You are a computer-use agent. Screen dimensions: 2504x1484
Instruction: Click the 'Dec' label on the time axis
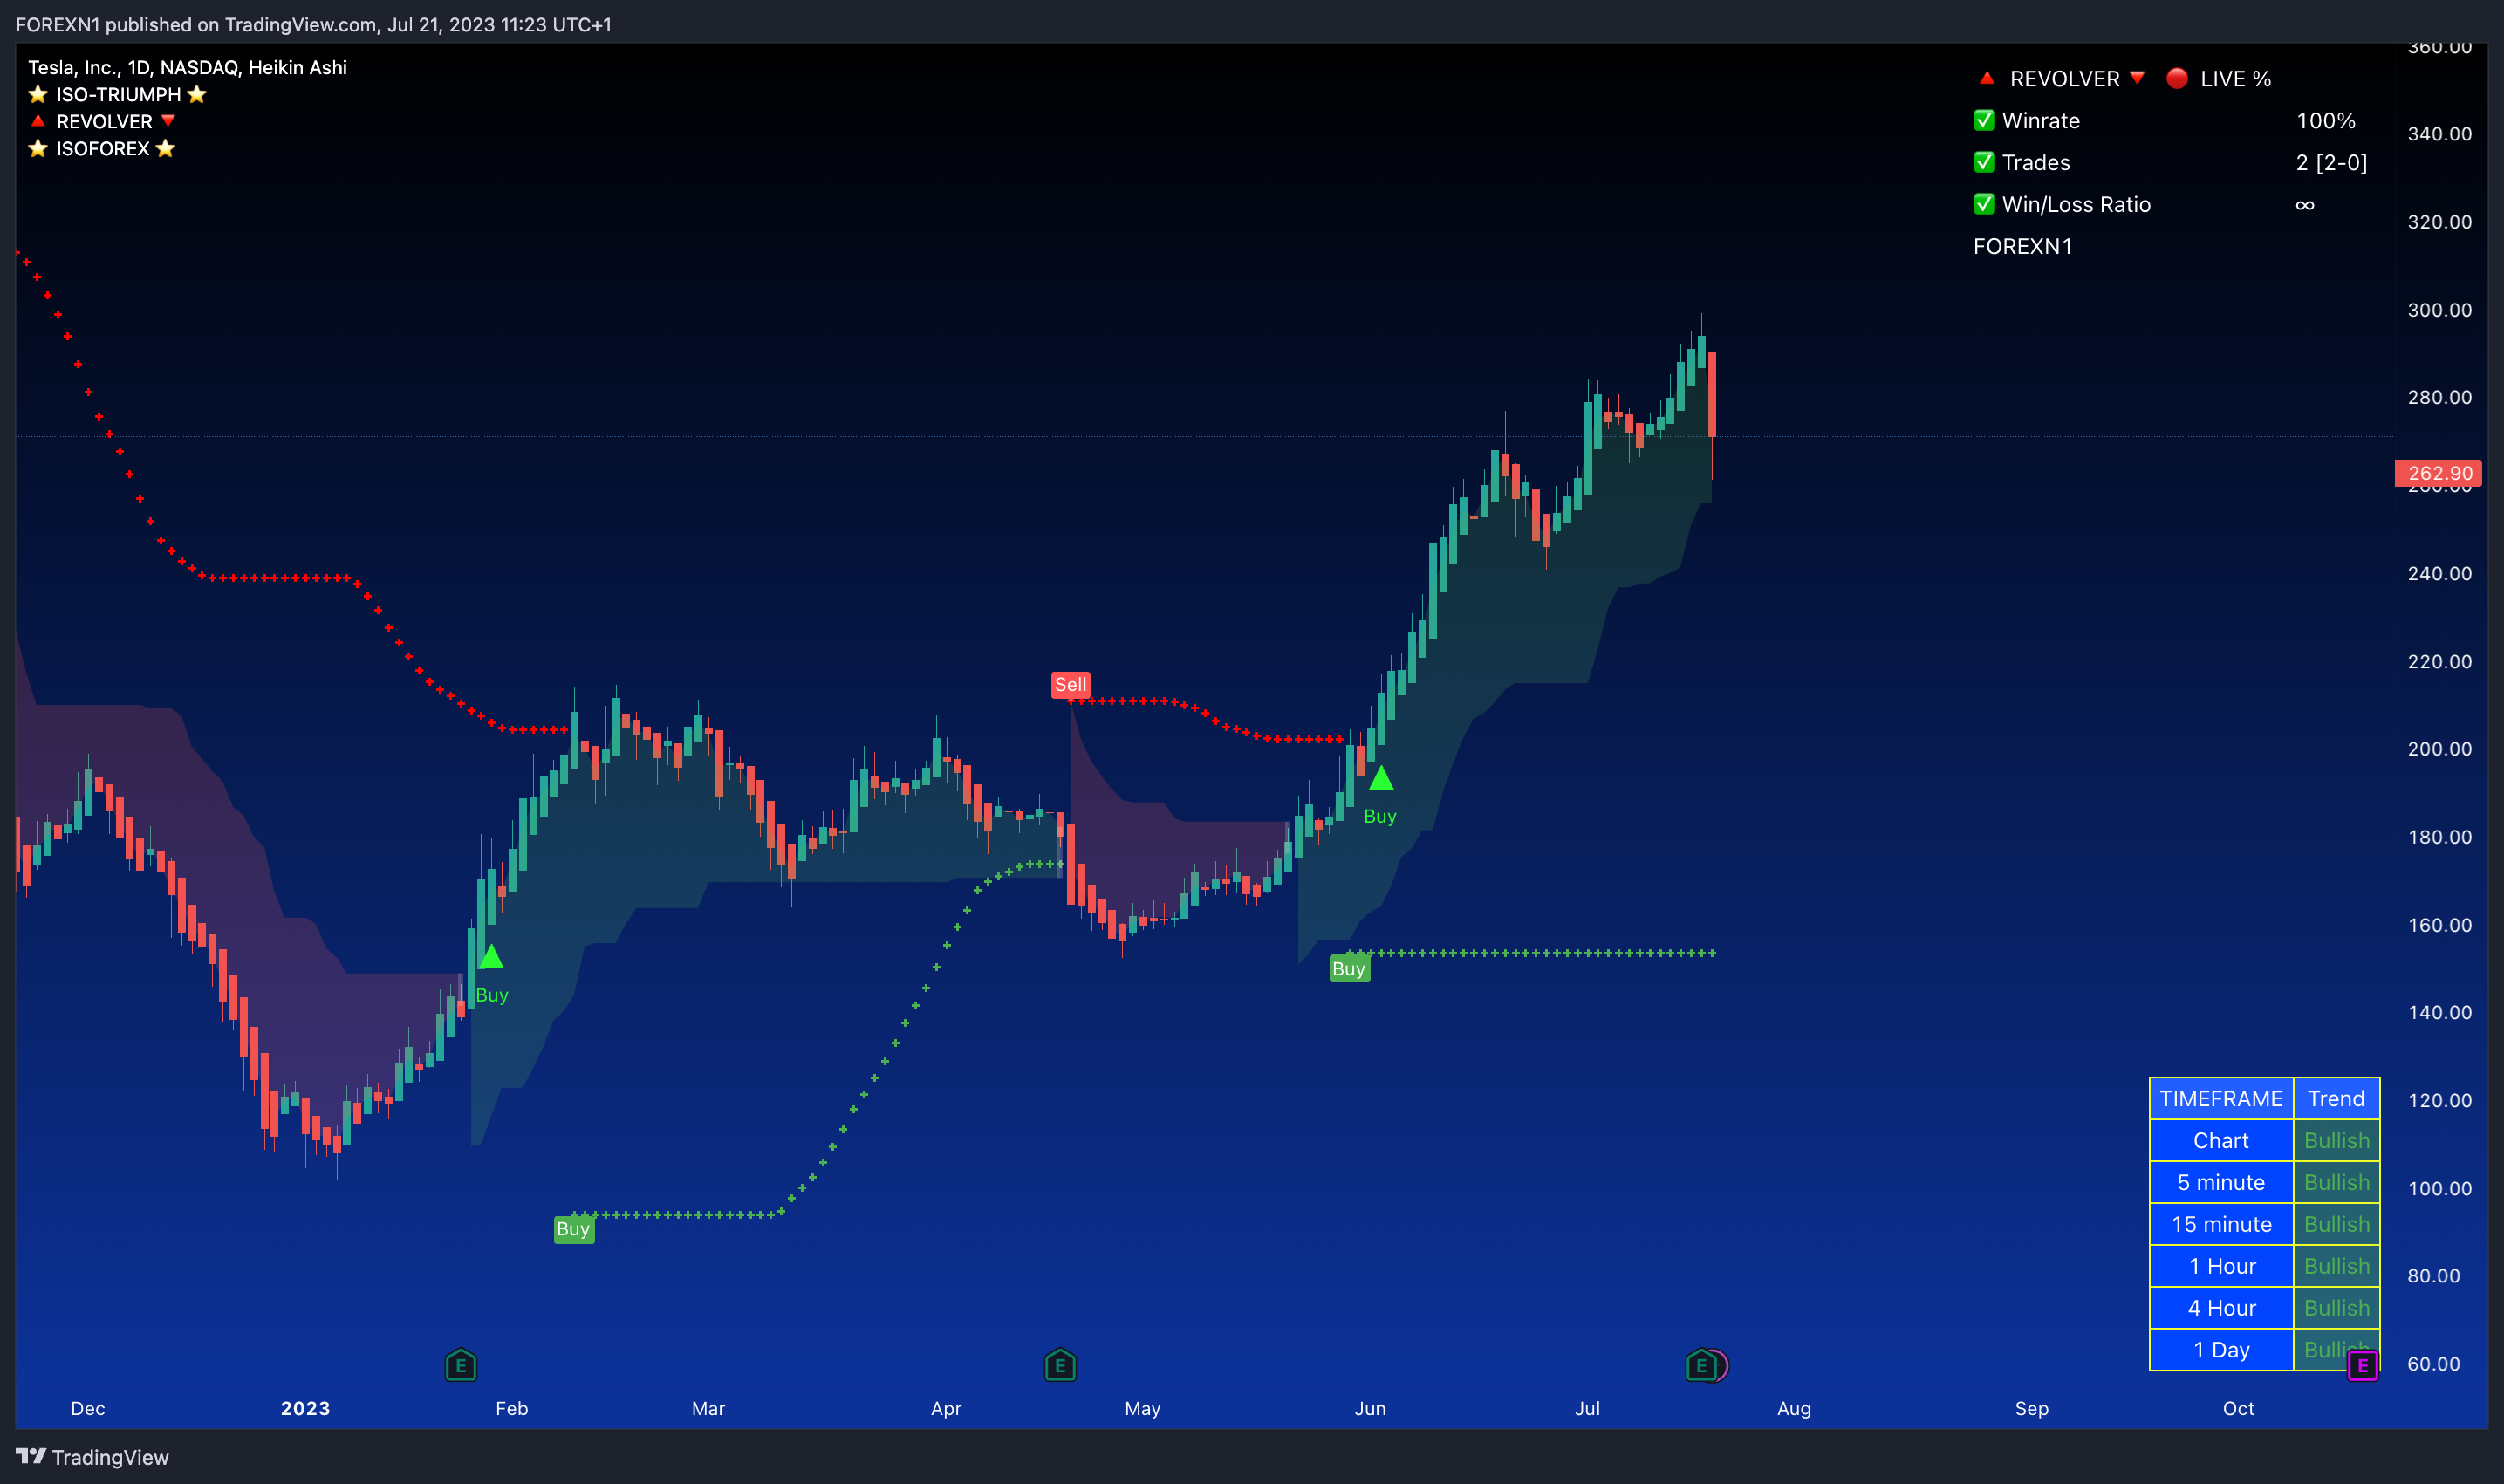pyautogui.click(x=88, y=1408)
